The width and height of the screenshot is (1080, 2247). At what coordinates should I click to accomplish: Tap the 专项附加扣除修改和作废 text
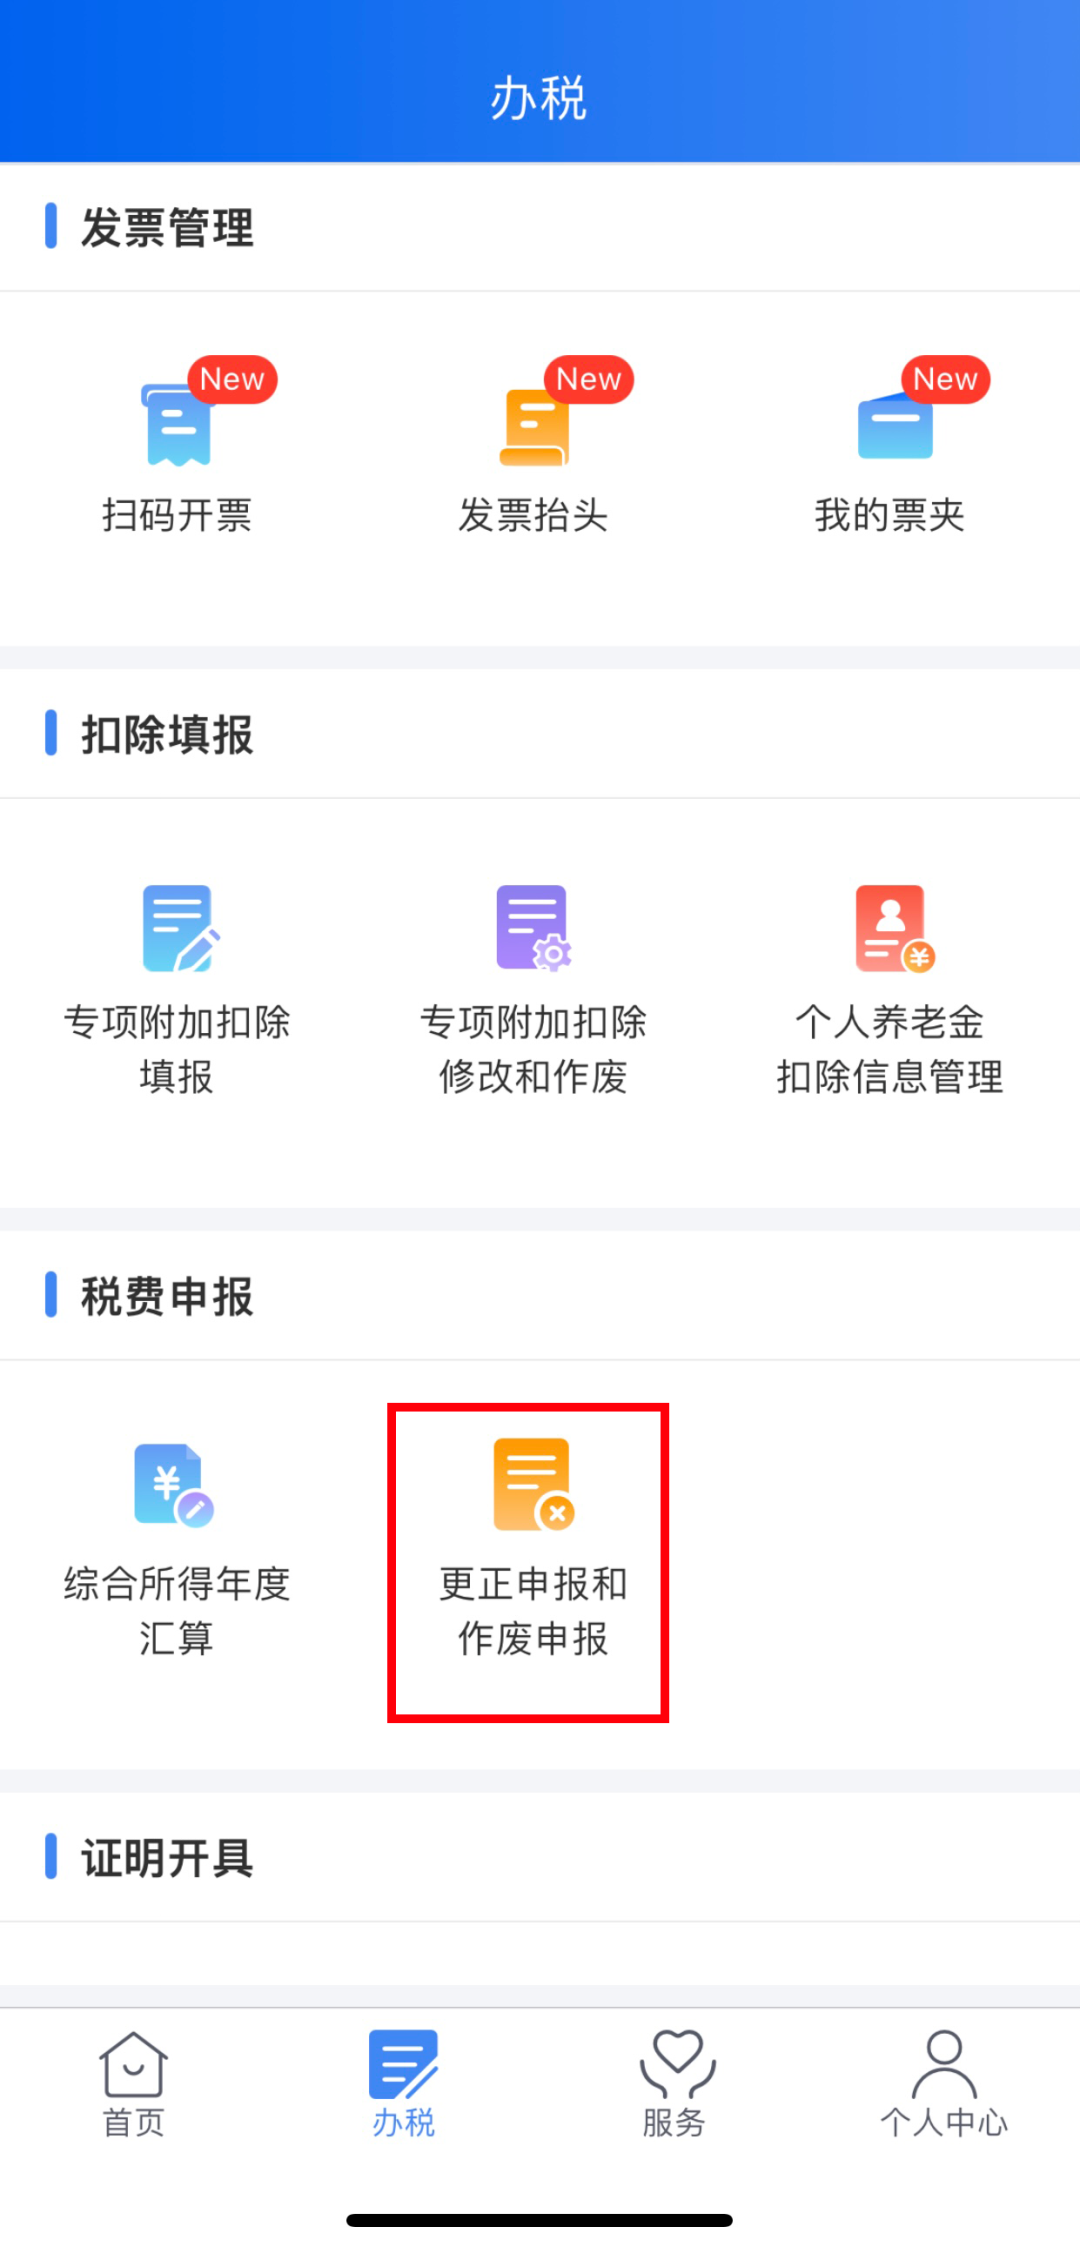pos(533,1050)
